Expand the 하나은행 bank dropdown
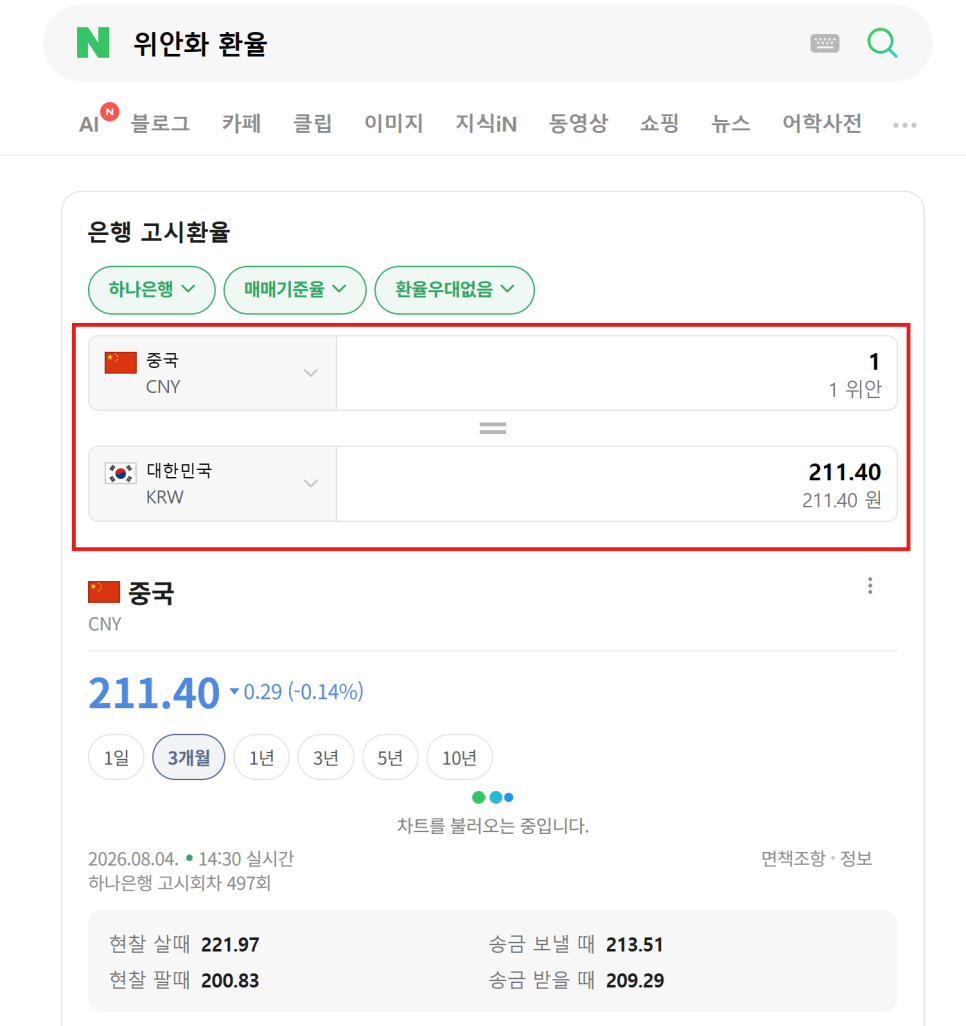Viewport: 966px width, 1026px height. click(x=152, y=289)
